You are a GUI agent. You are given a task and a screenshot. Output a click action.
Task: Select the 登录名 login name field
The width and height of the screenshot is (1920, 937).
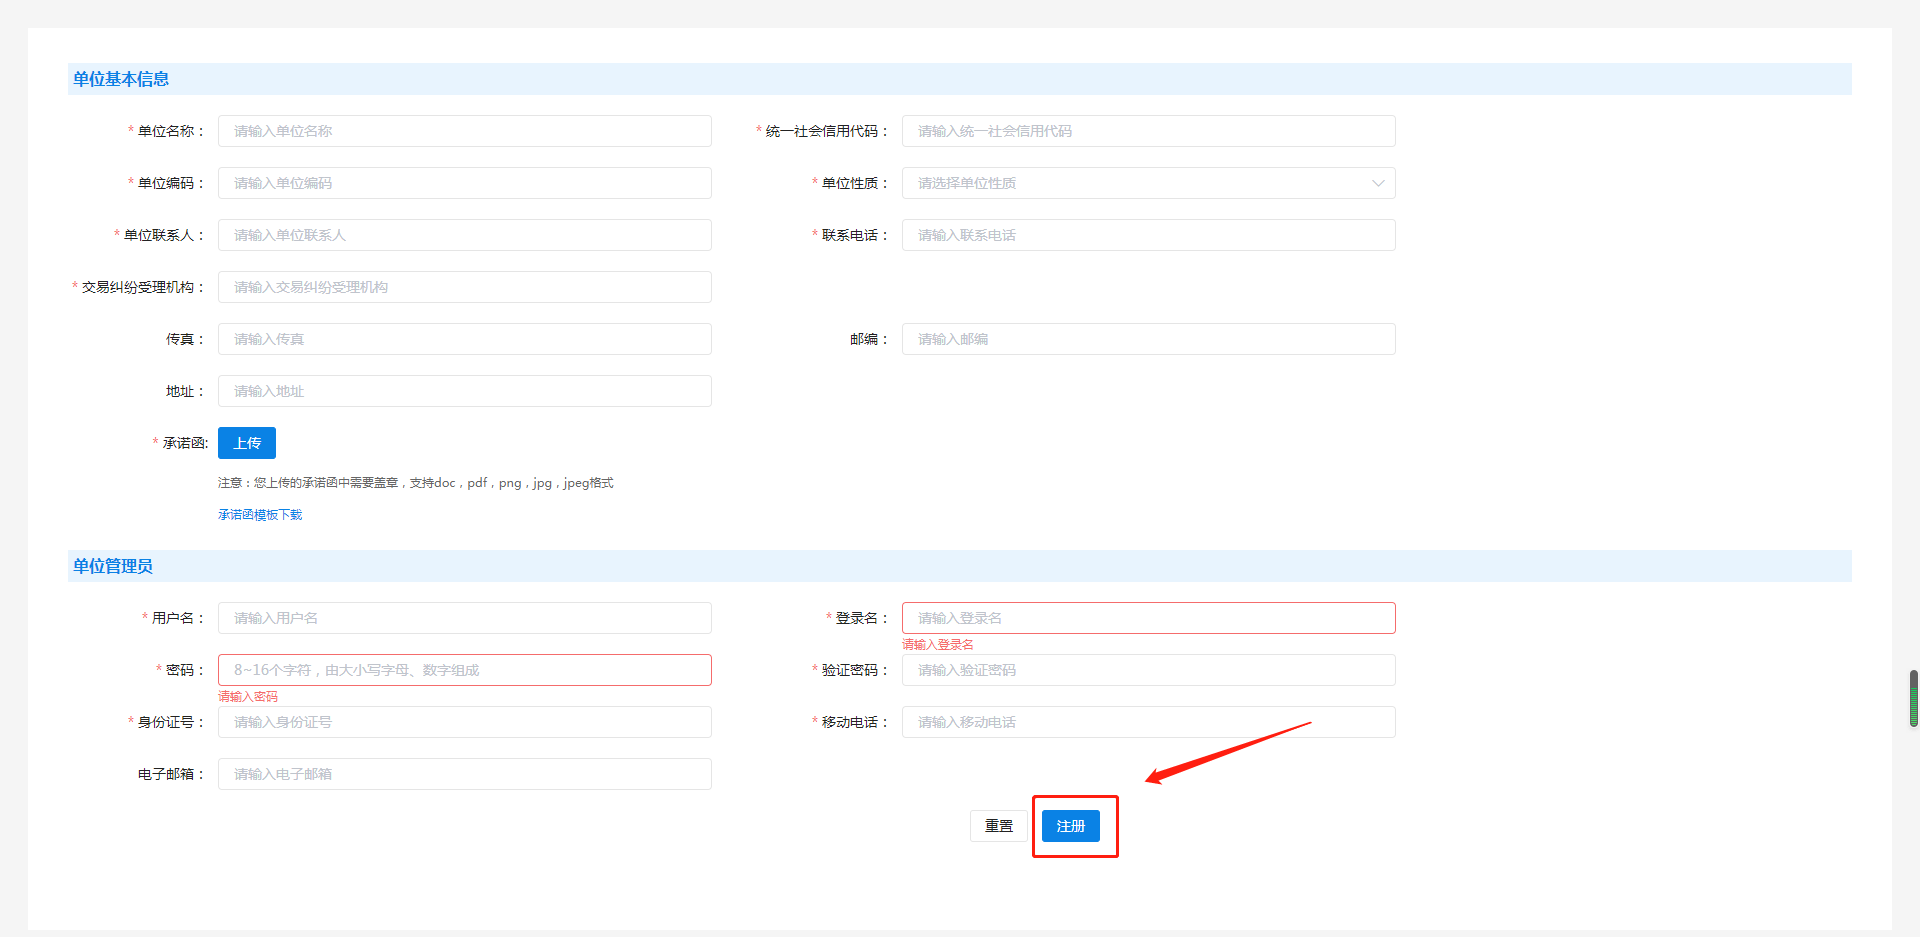tap(1148, 618)
